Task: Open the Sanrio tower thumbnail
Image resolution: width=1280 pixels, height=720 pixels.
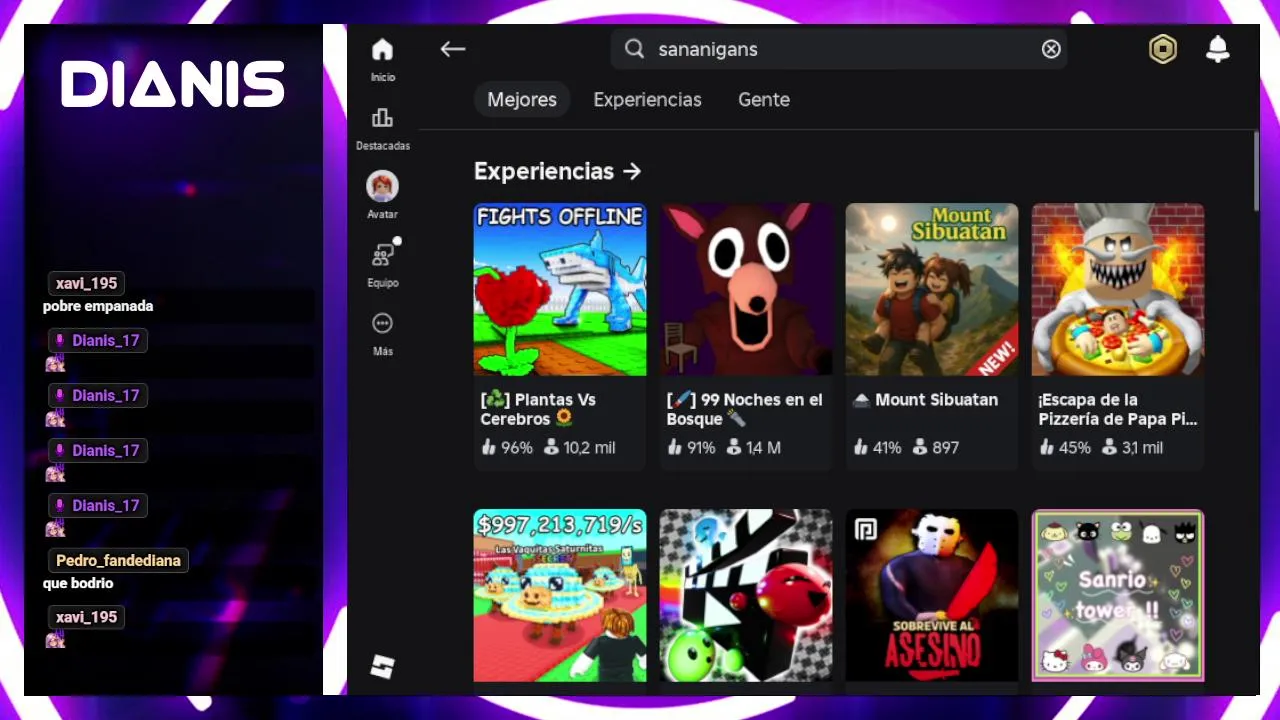Action: (x=1118, y=596)
